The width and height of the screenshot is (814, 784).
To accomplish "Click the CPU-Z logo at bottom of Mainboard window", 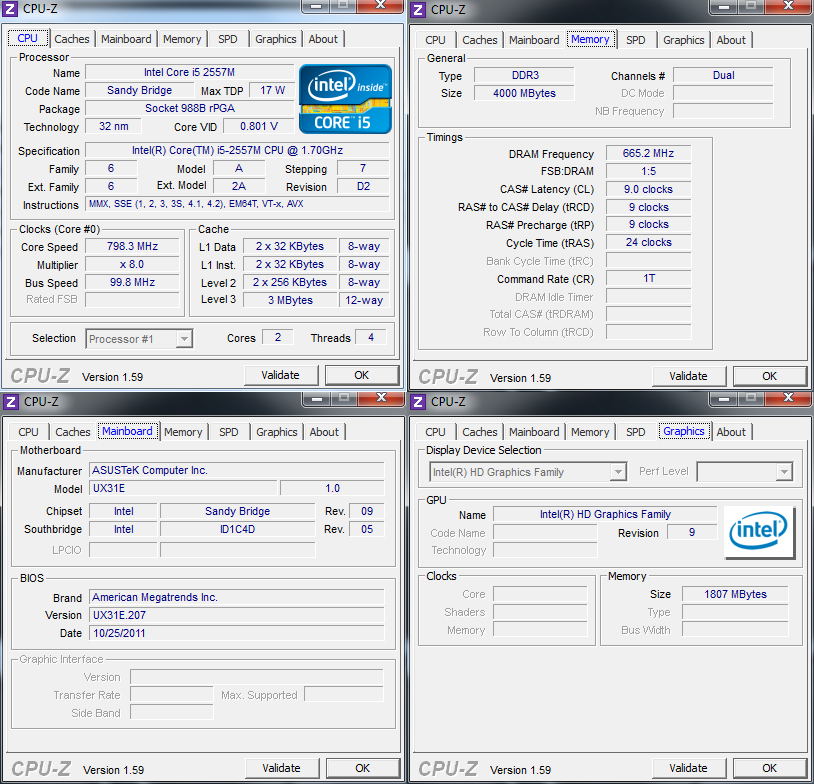I will pos(40,768).
